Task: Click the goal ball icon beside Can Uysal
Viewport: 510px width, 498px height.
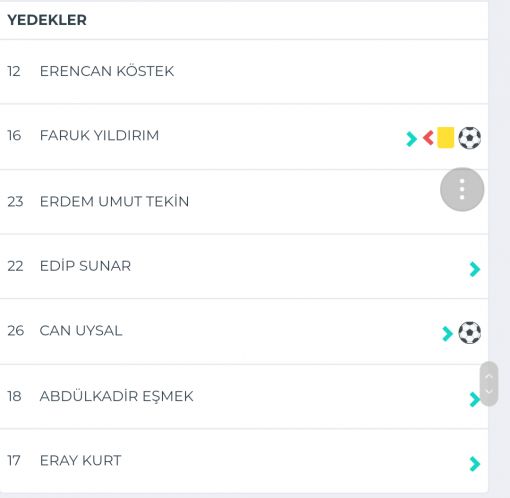Action: [469, 332]
